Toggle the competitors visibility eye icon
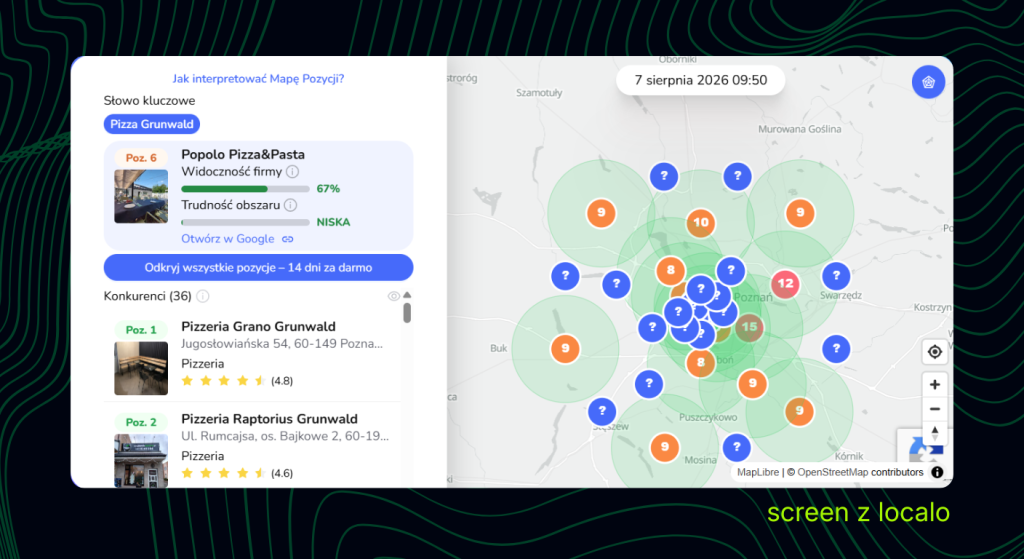Screen dimensions: 1024x559 393,296
